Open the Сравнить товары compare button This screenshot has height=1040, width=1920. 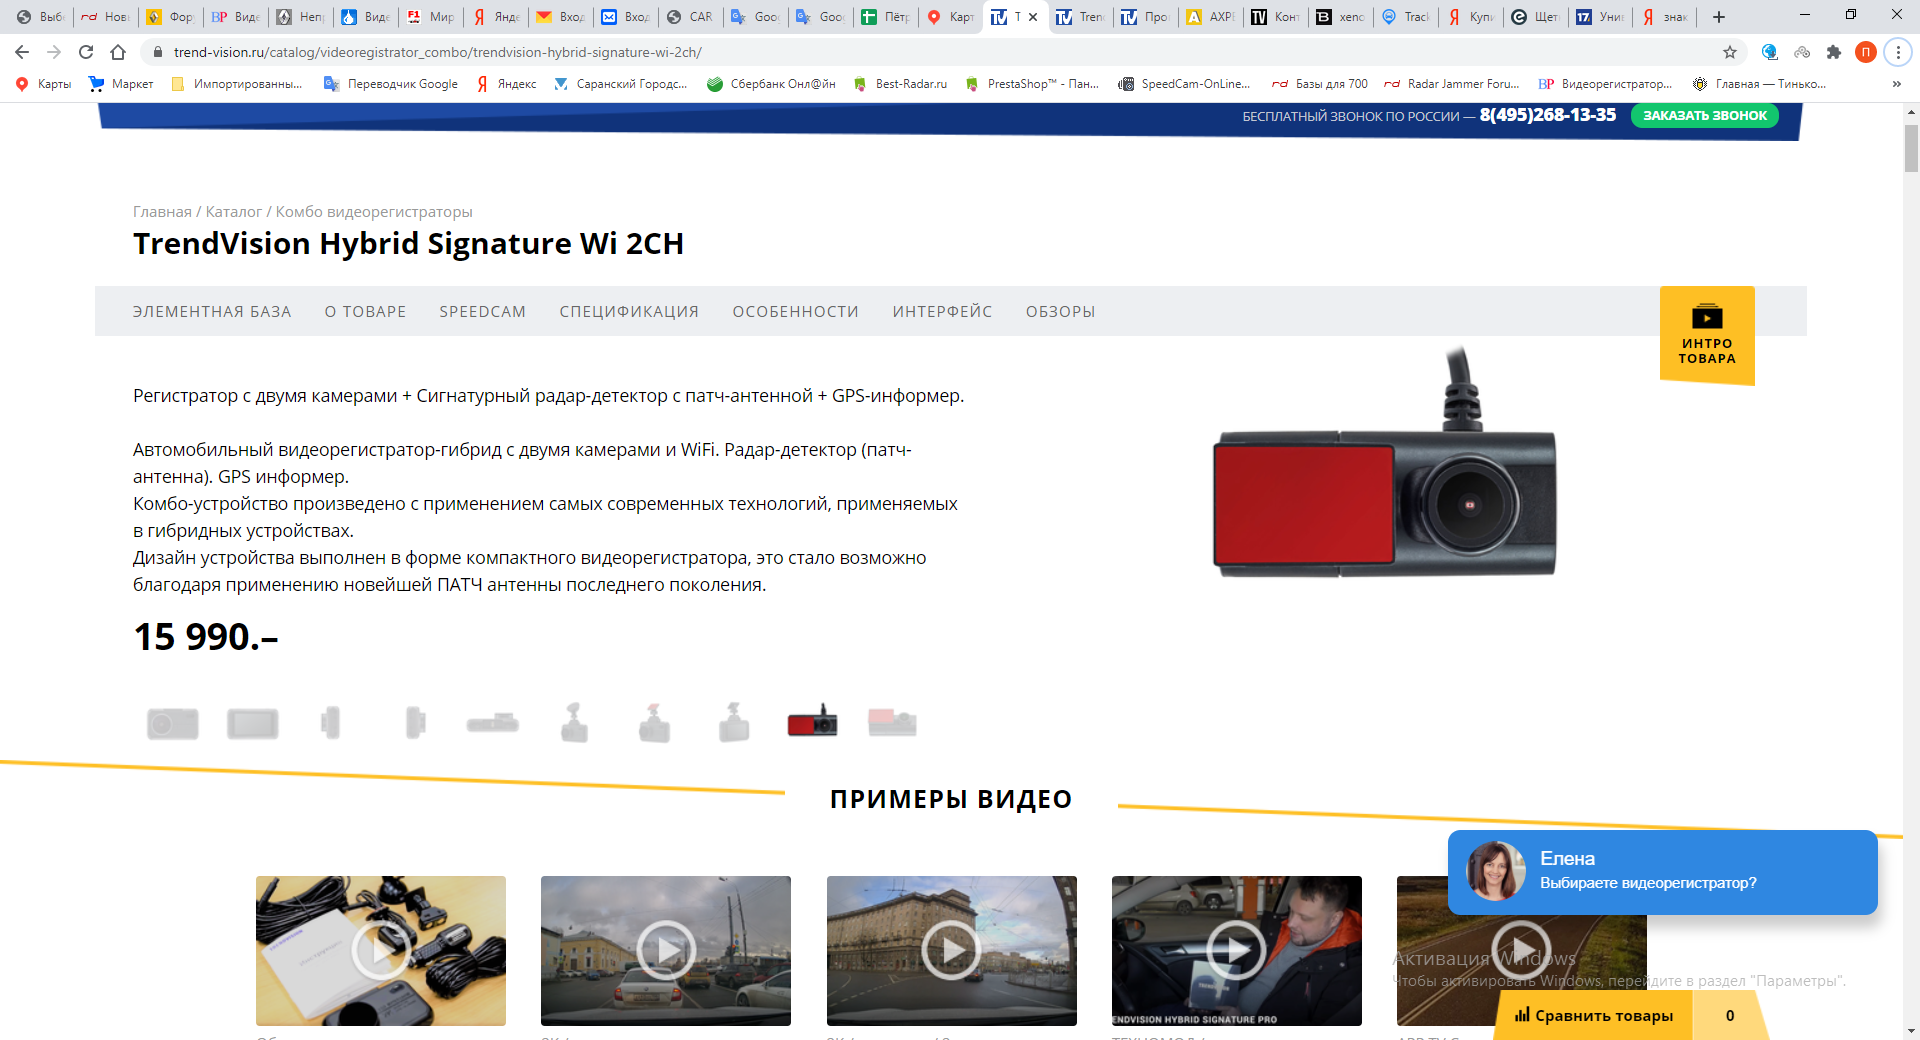(1594, 1015)
